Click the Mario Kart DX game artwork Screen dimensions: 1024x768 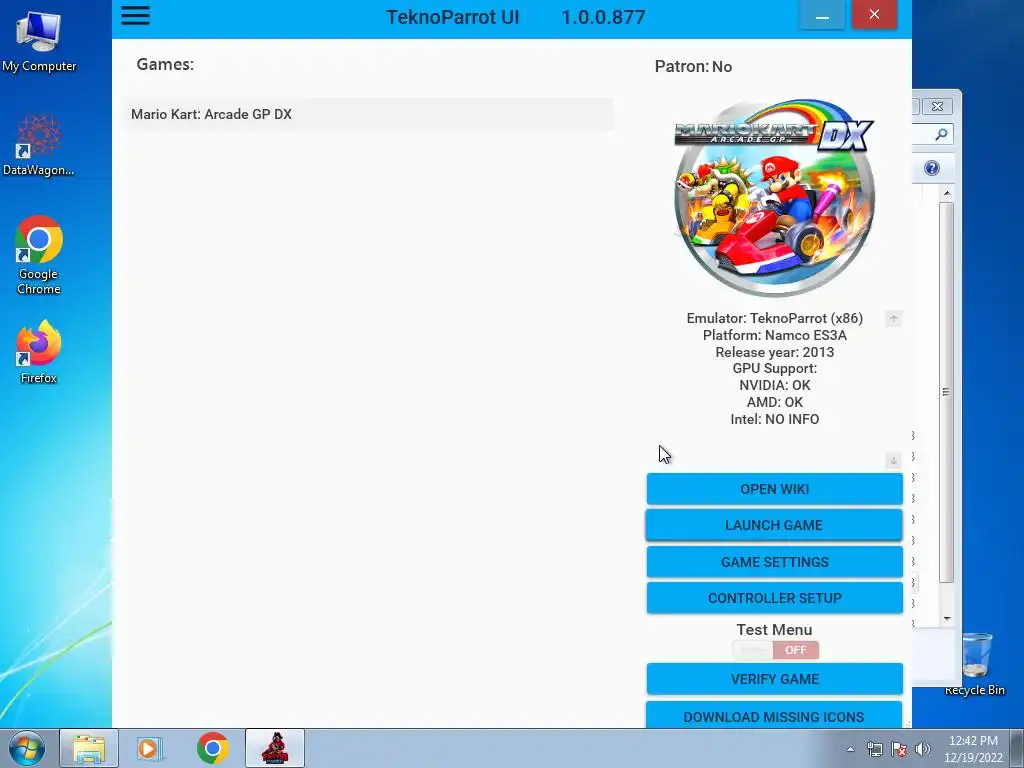(x=775, y=197)
